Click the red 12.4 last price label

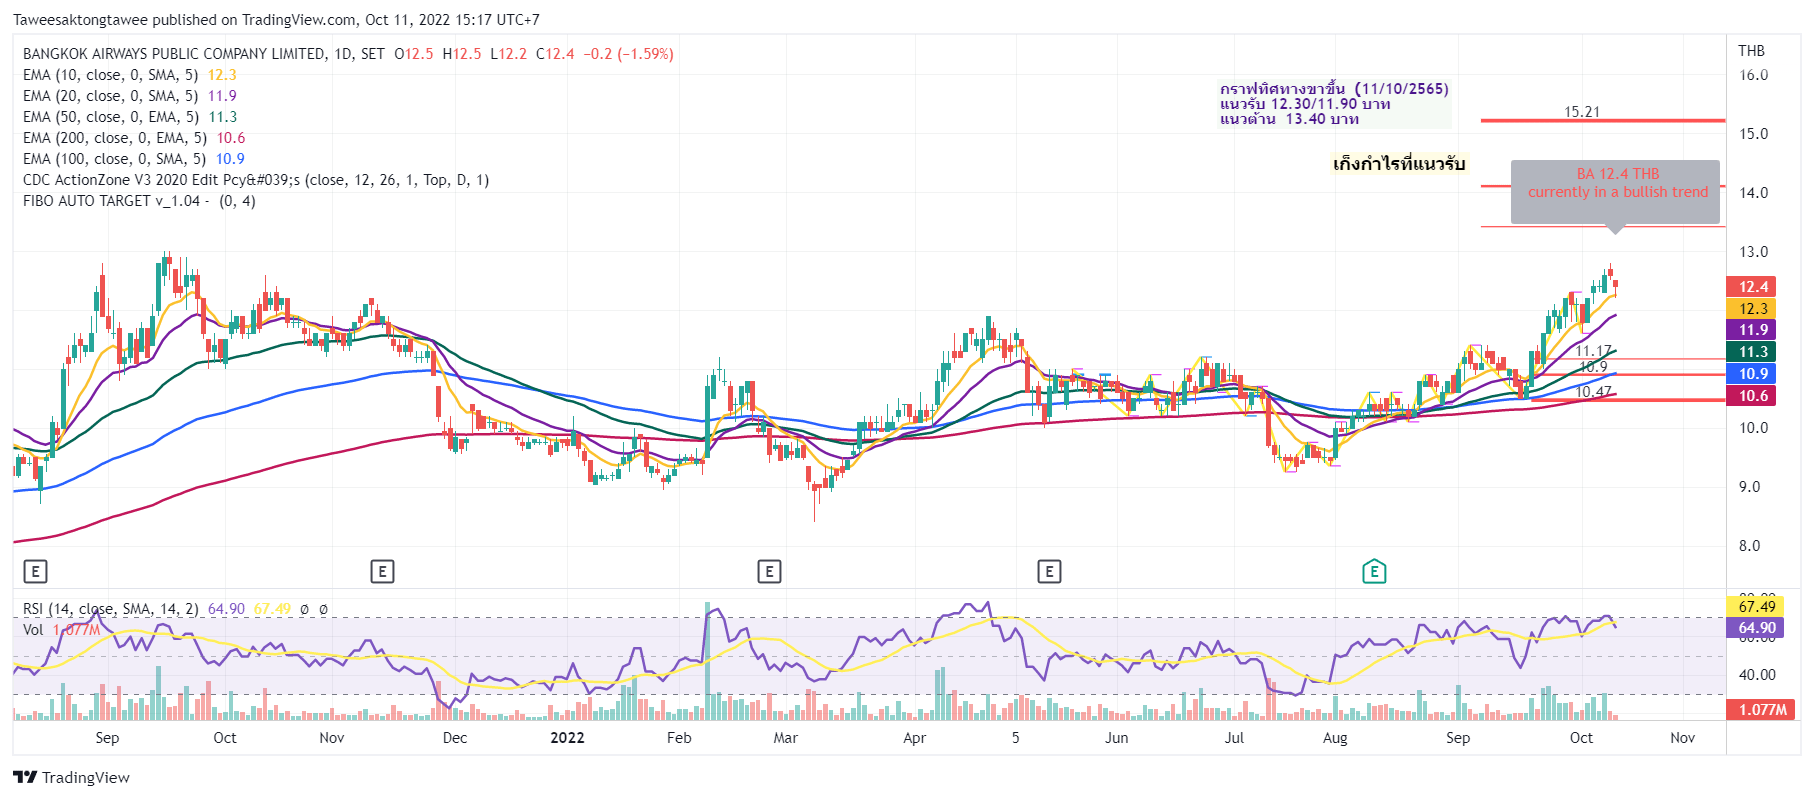click(1751, 287)
